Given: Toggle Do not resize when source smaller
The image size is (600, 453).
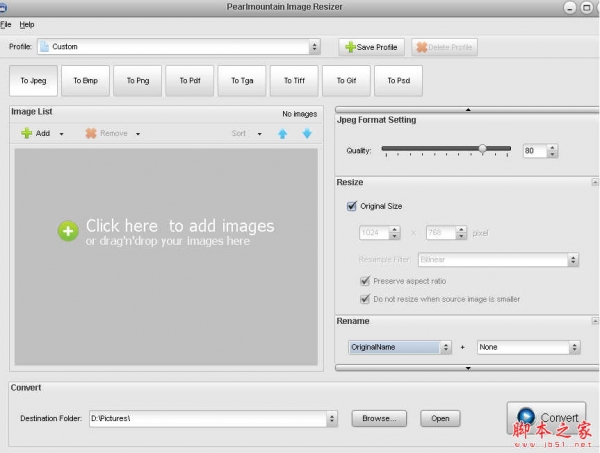Looking at the screenshot, I should (365, 299).
